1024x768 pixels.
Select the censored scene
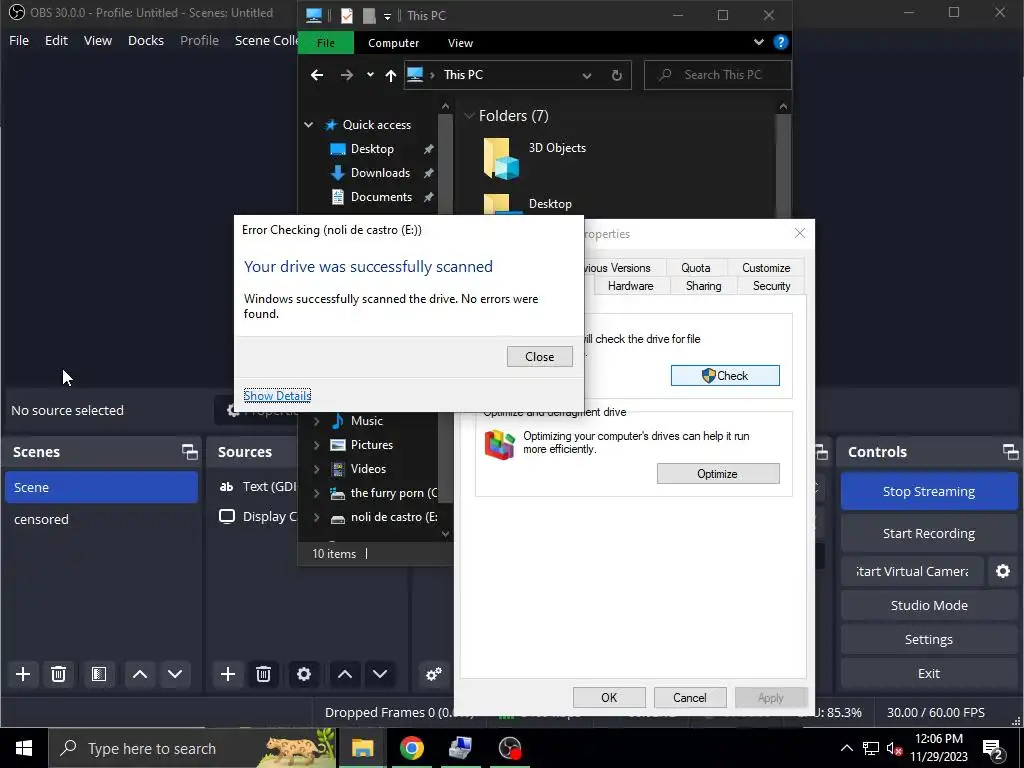[x=101, y=519]
